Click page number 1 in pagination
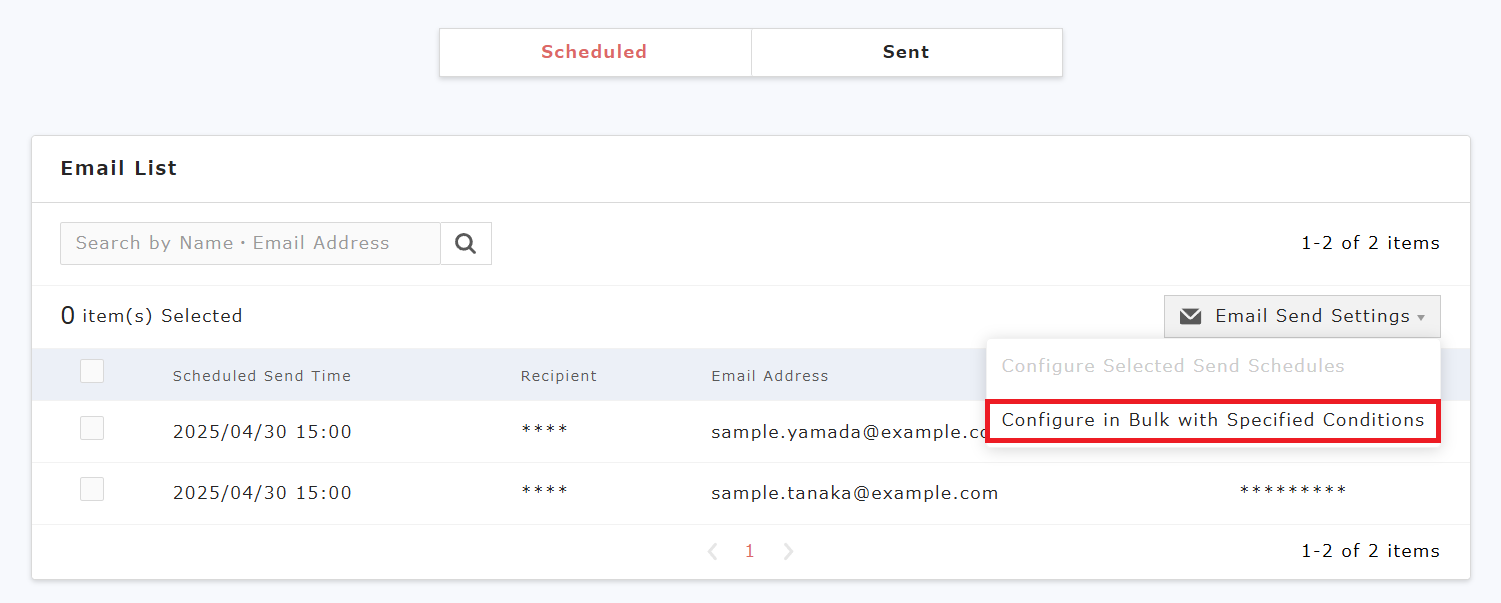Image resolution: width=1501 pixels, height=603 pixels. tap(750, 551)
